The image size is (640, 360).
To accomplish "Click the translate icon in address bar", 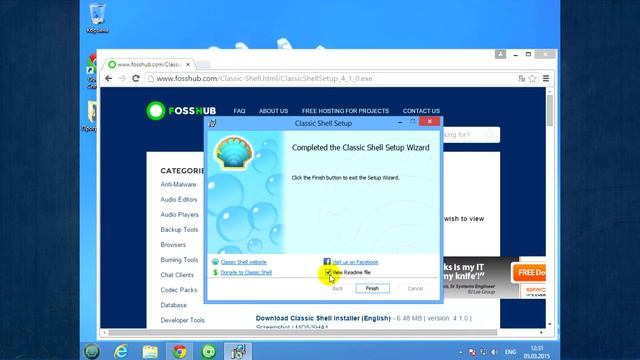I will pos(522,78).
